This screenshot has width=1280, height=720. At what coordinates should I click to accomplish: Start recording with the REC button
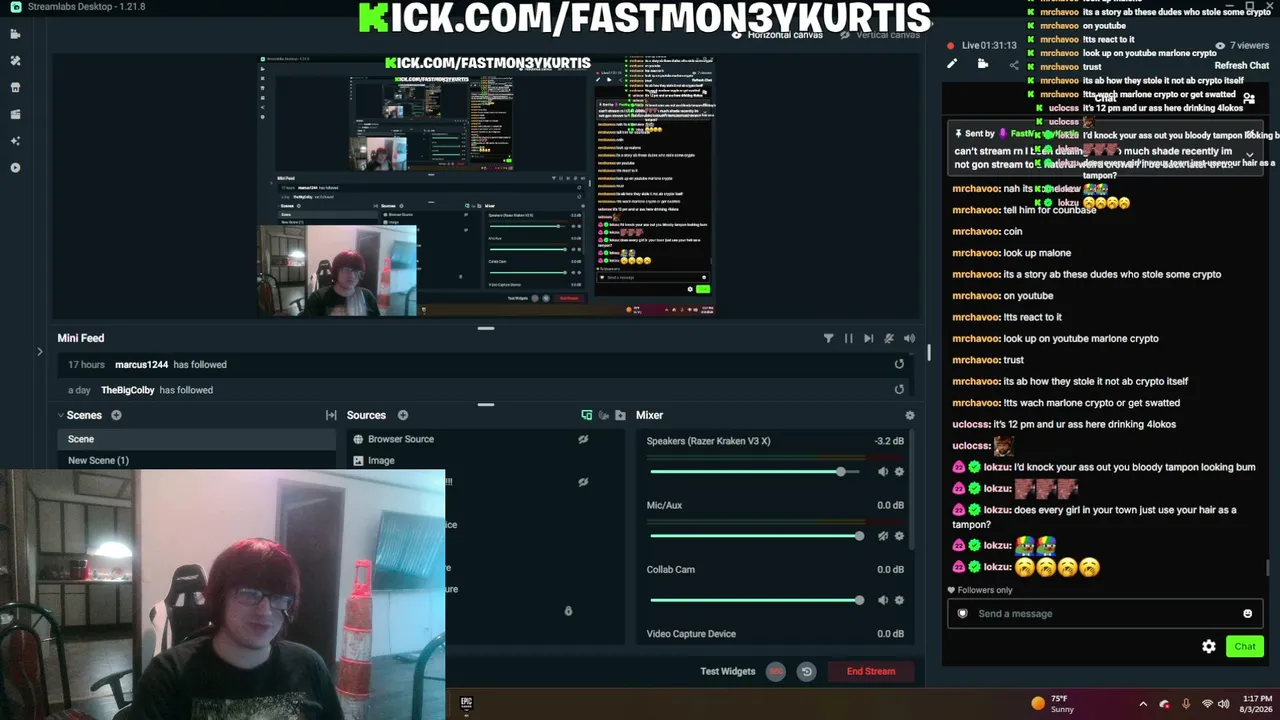click(x=776, y=671)
